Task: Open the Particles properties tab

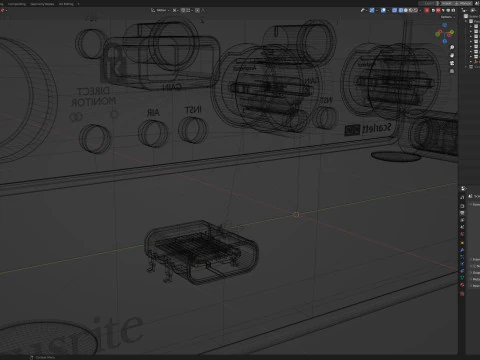Action: (x=462, y=257)
